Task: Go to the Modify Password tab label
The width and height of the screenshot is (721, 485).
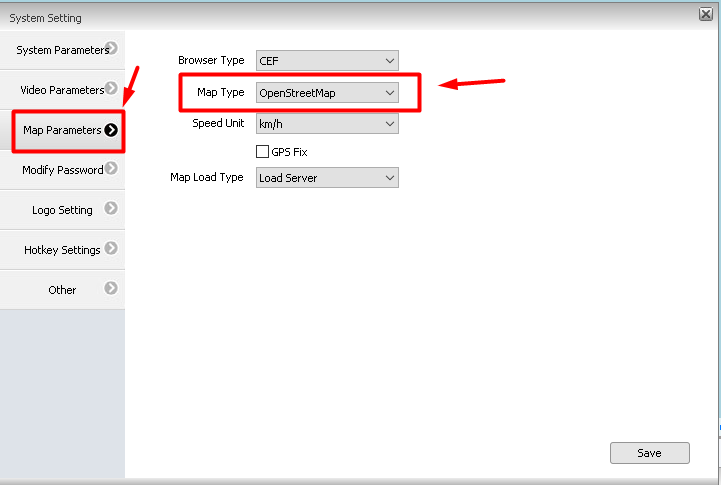Action: pos(62,170)
